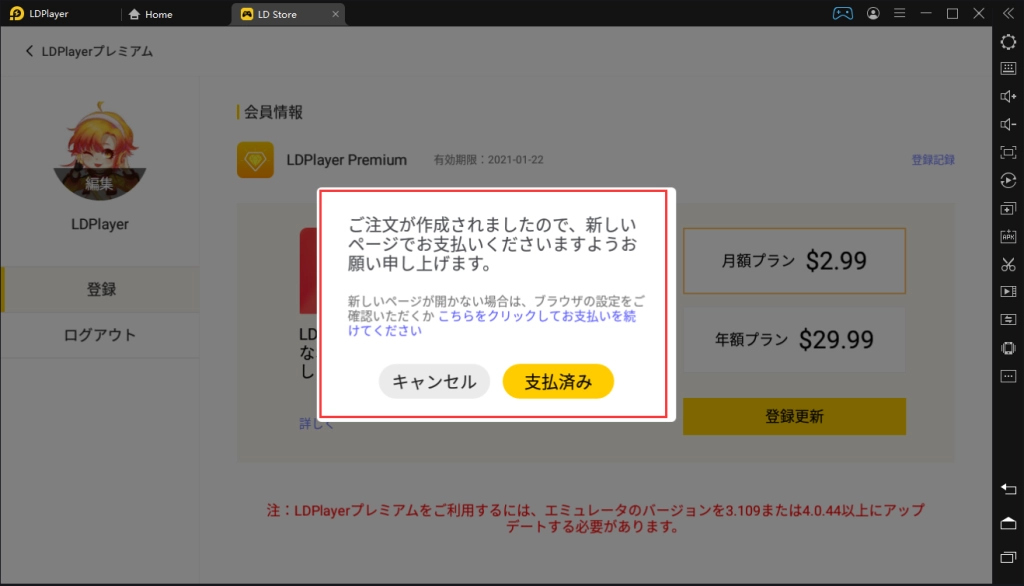Select 月額プラン $2.99 option
Image resolution: width=1024 pixels, height=586 pixels.
point(794,261)
